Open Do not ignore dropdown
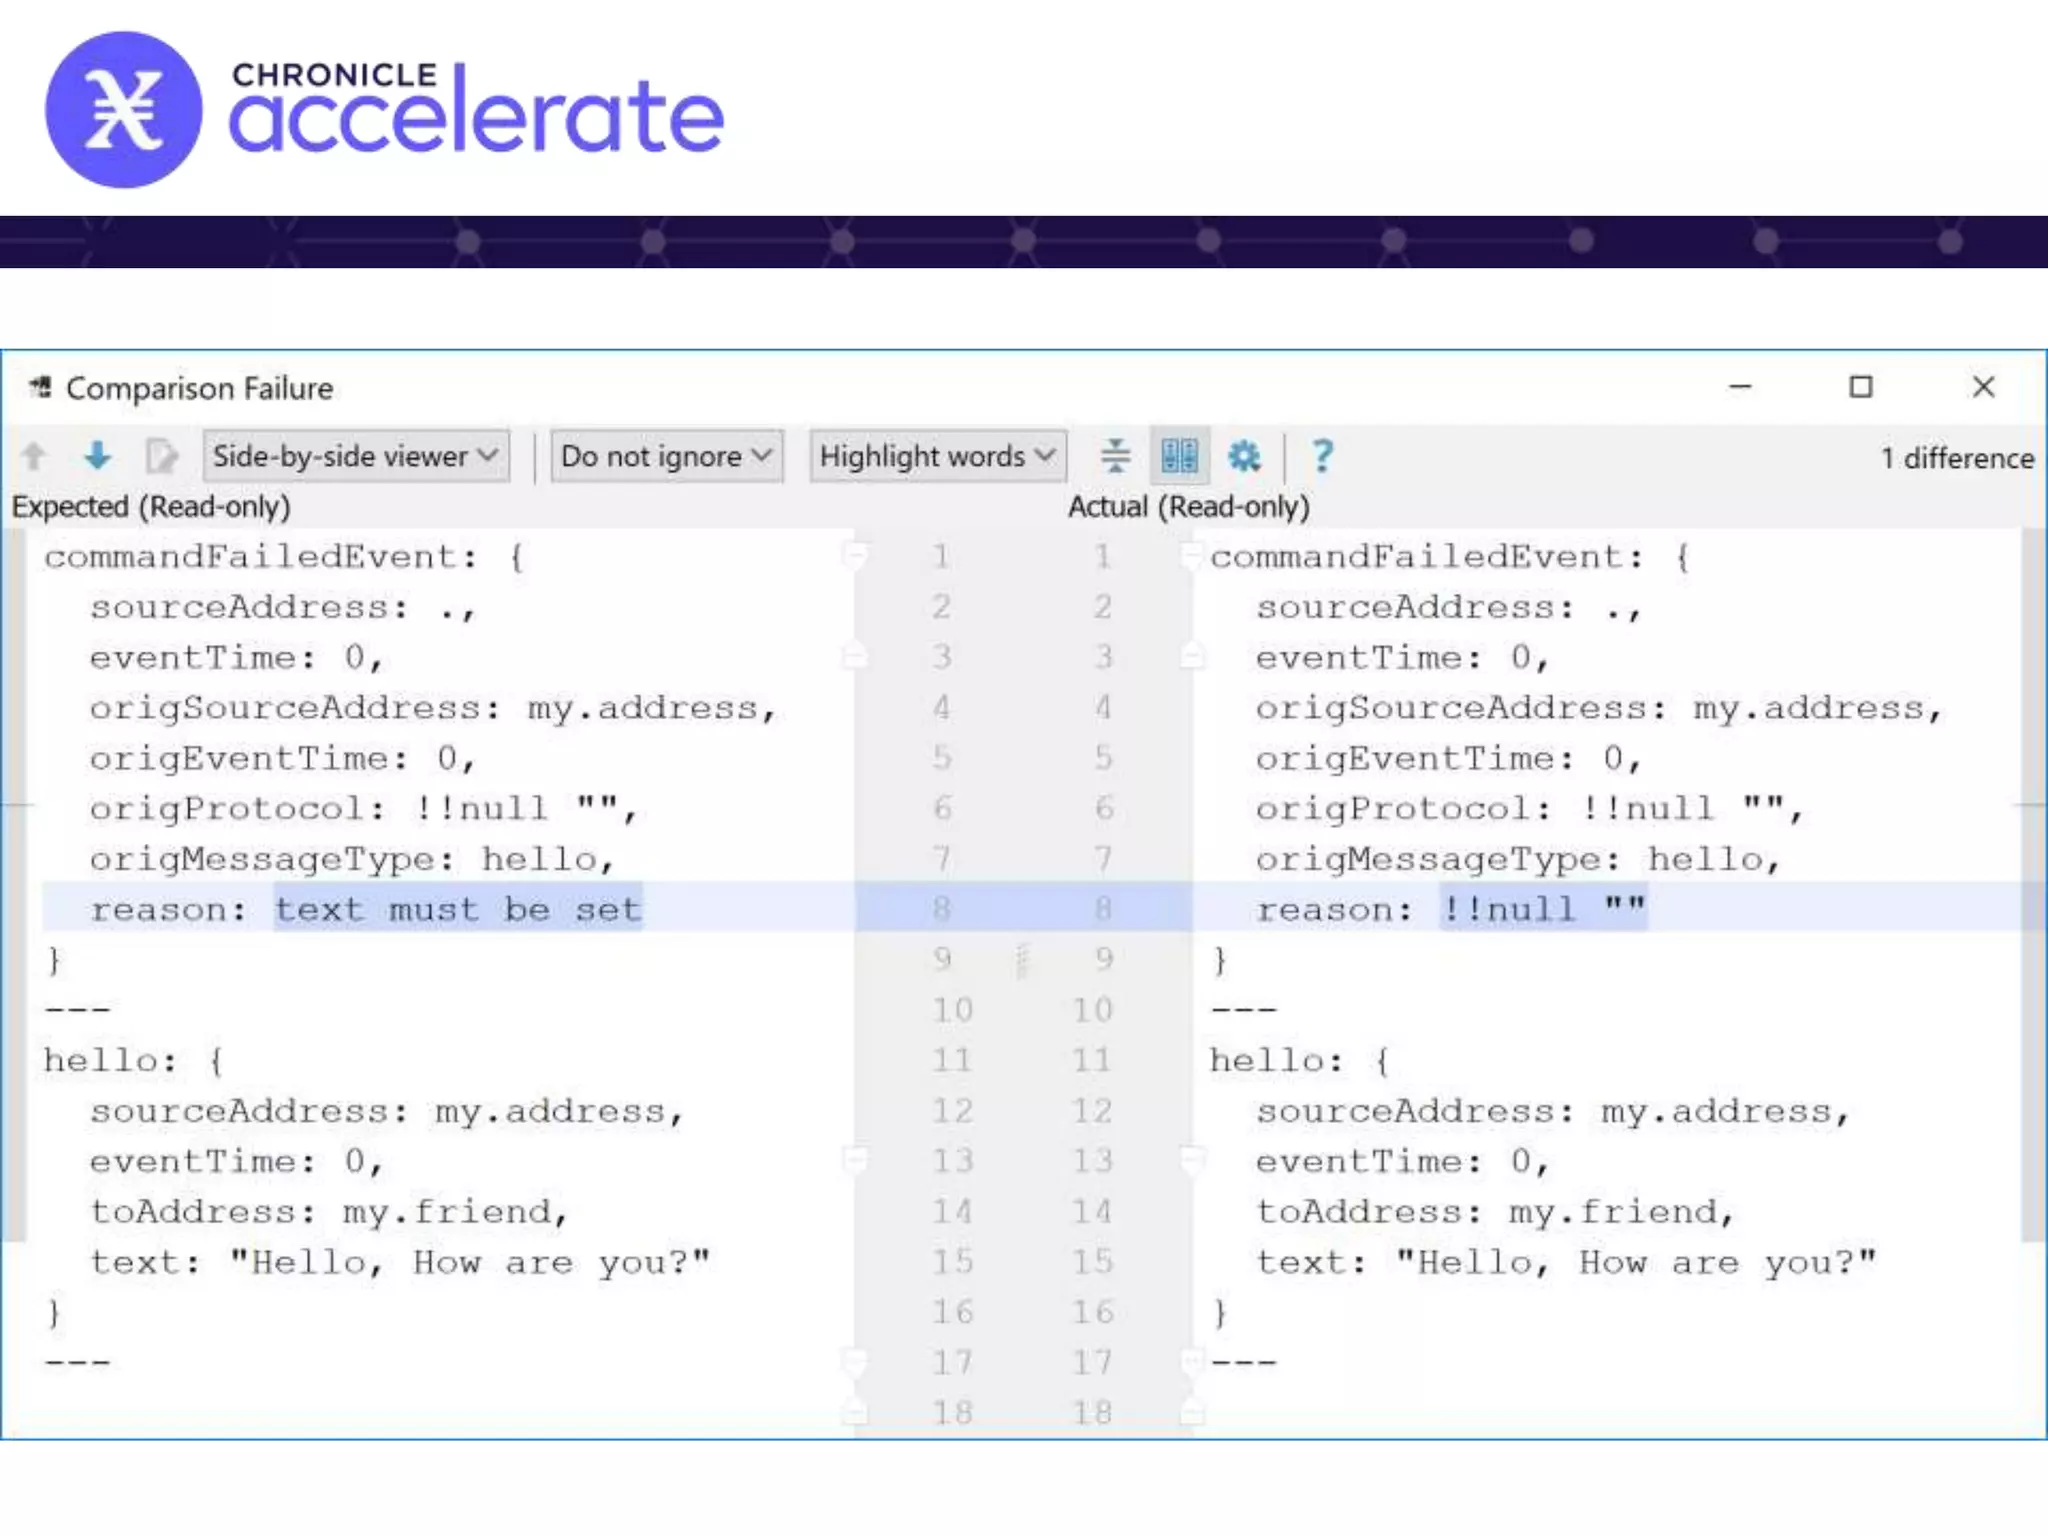Image resolution: width=2048 pixels, height=1536 pixels. [x=667, y=456]
